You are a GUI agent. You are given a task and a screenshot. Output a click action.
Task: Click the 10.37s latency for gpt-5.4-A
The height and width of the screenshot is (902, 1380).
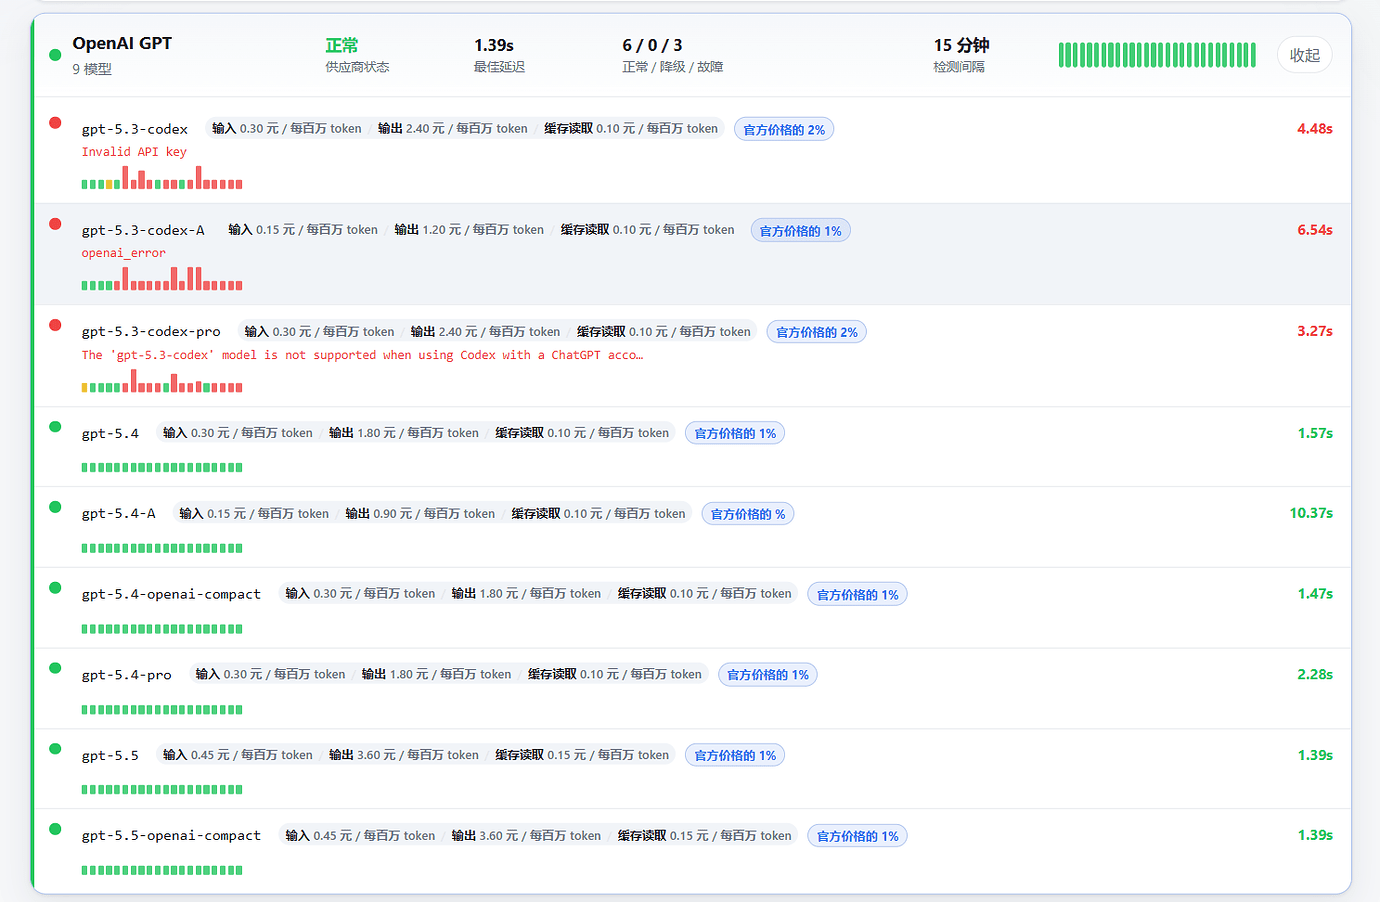pos(1311,513)
